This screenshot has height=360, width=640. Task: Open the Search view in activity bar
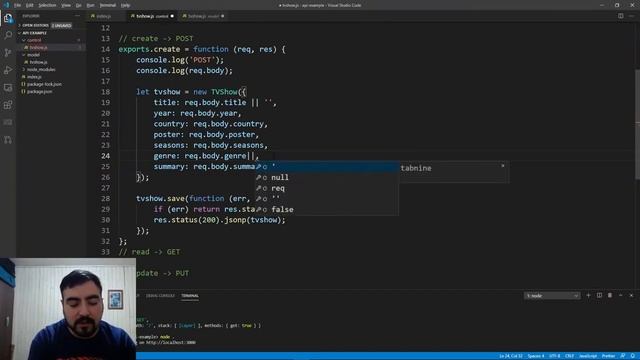coord(8,35)
